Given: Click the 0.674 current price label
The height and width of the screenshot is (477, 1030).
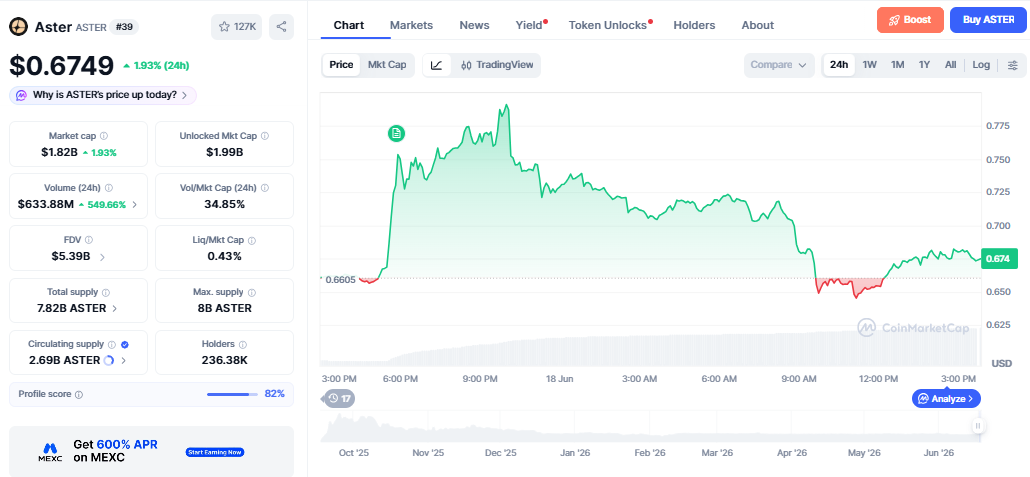Looking at the screenshot, I should pos(998,258).
